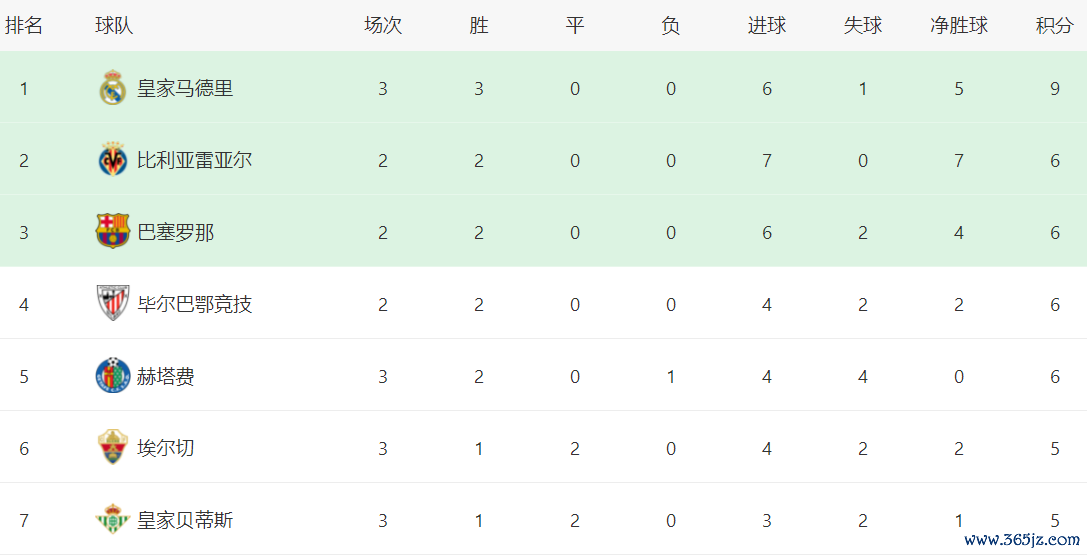1087x555 pixels.
Task: Click the 排名 column header
Action: [x=24, y=26]
